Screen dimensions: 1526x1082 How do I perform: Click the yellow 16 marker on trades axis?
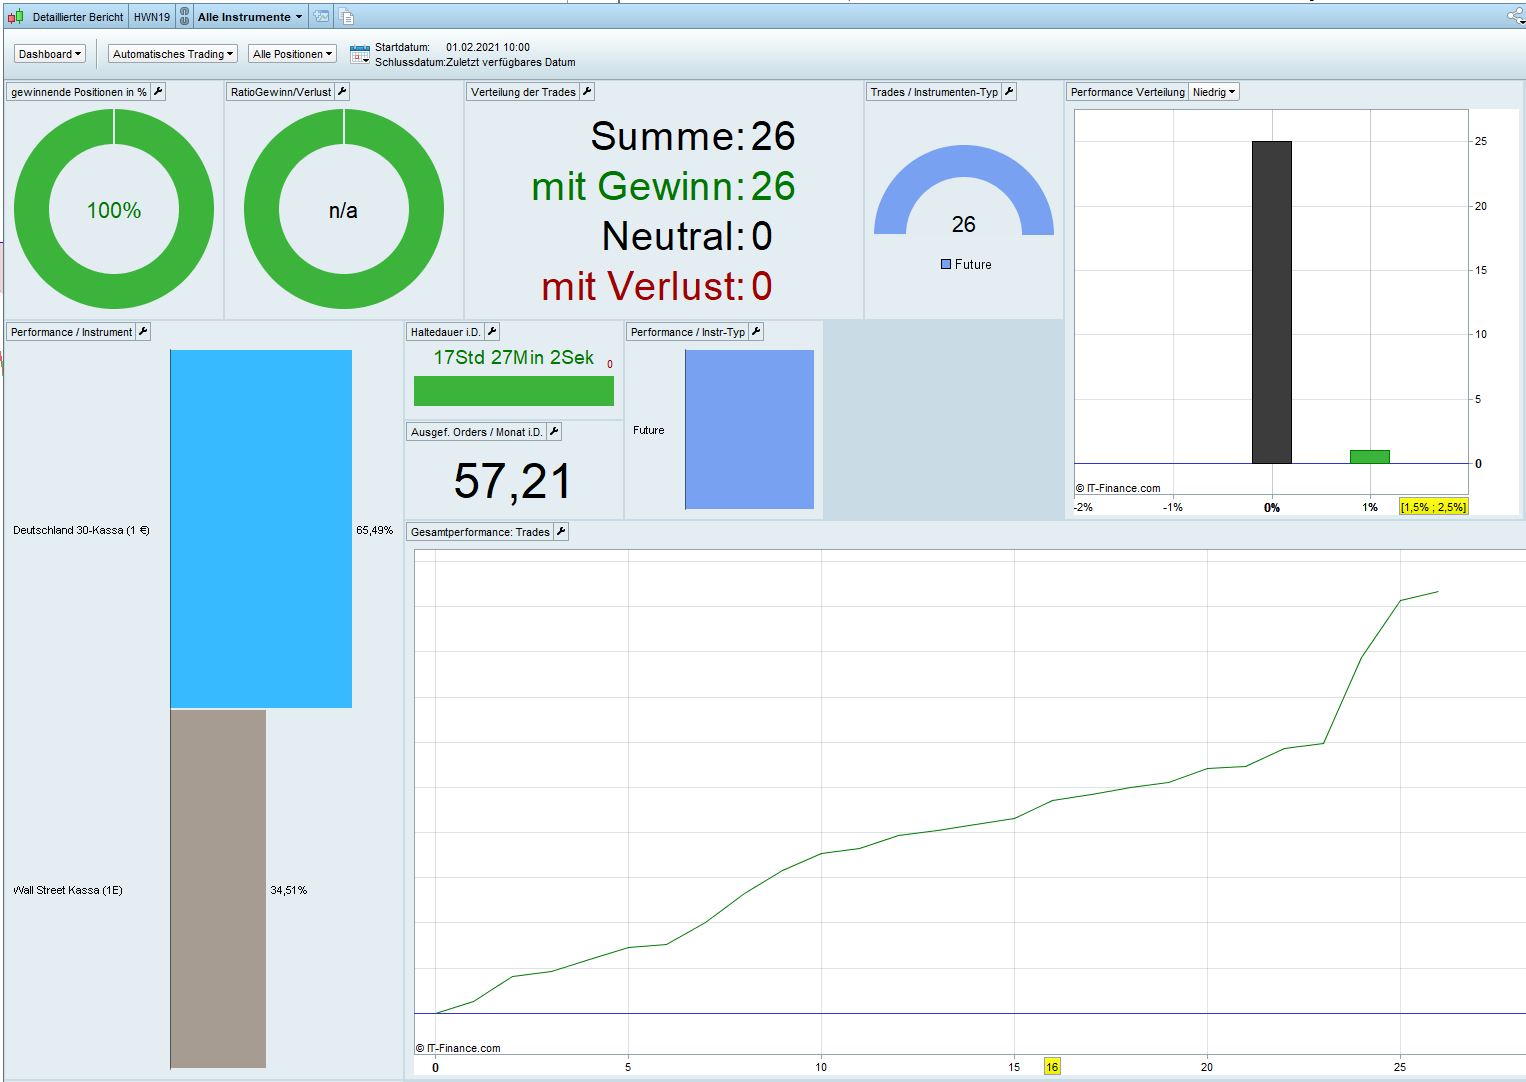1052,1067
